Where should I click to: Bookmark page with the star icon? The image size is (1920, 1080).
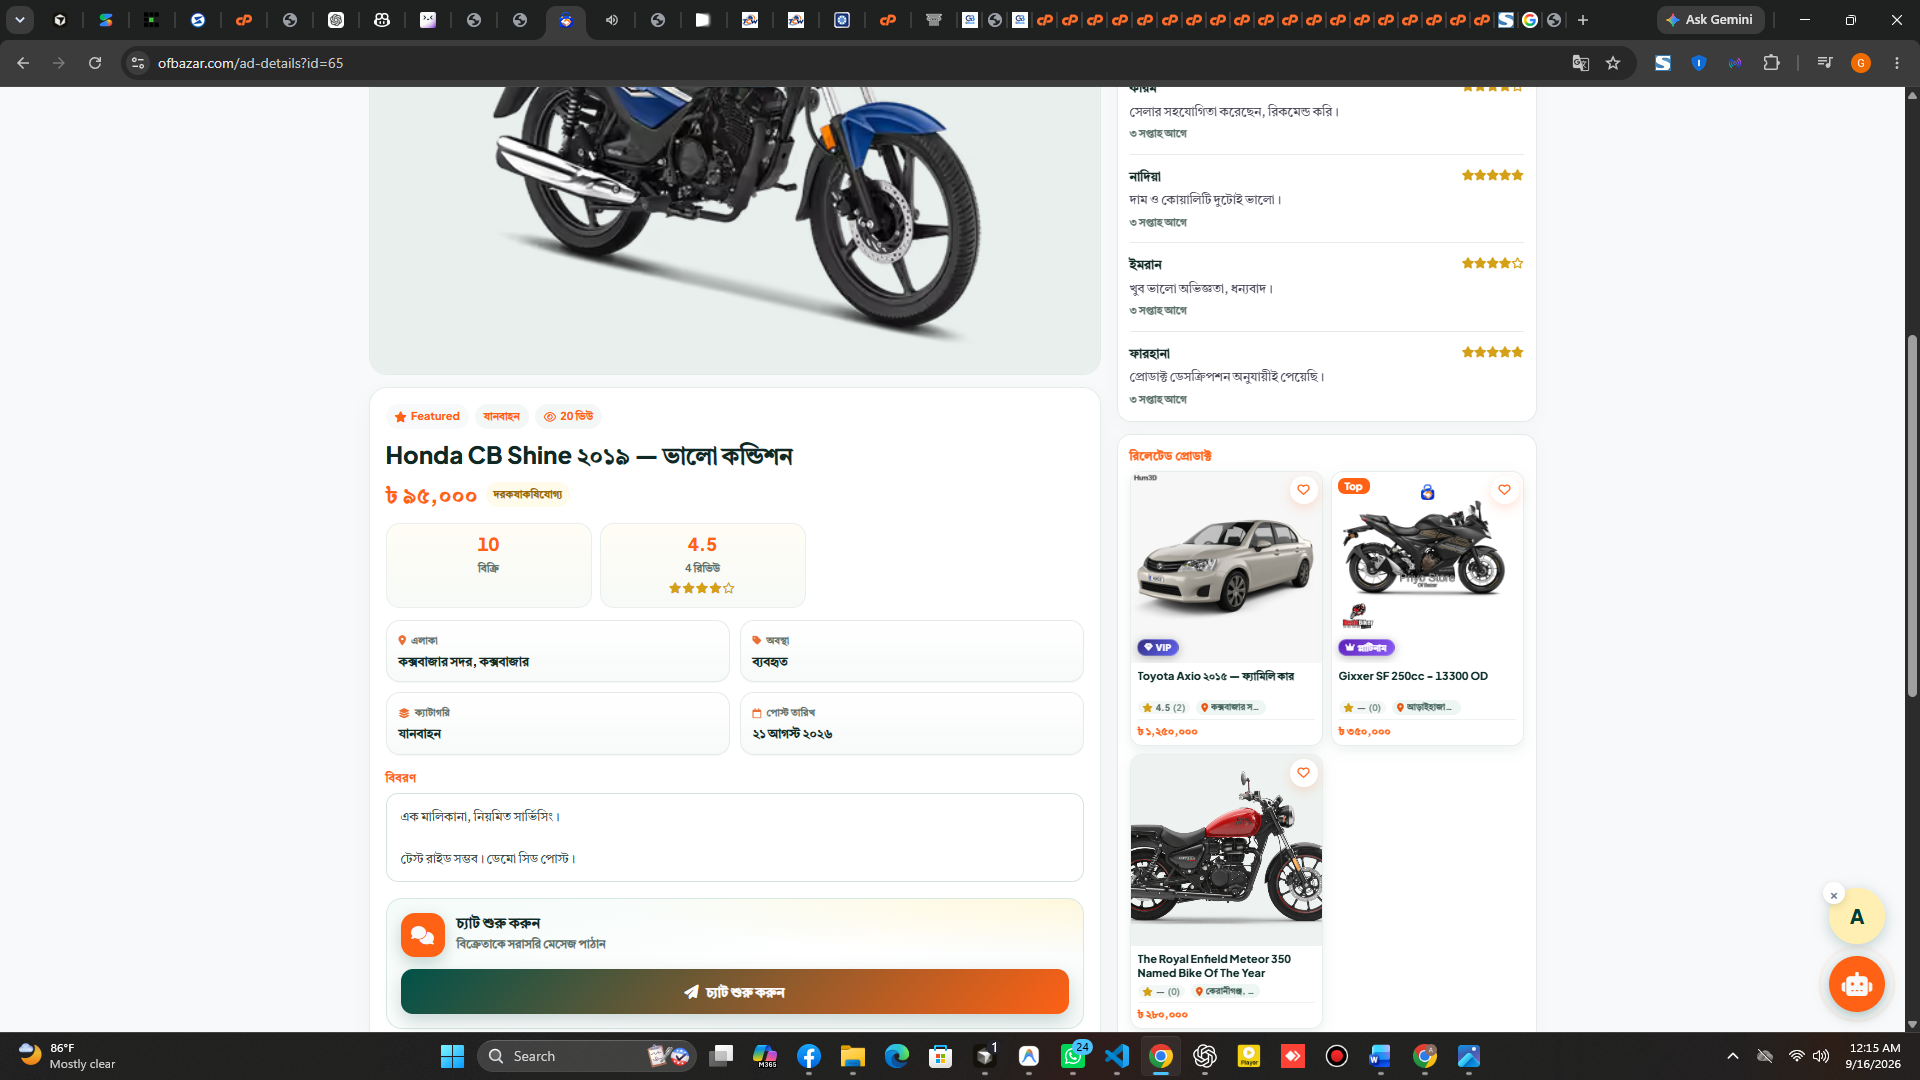point(1613,63)
